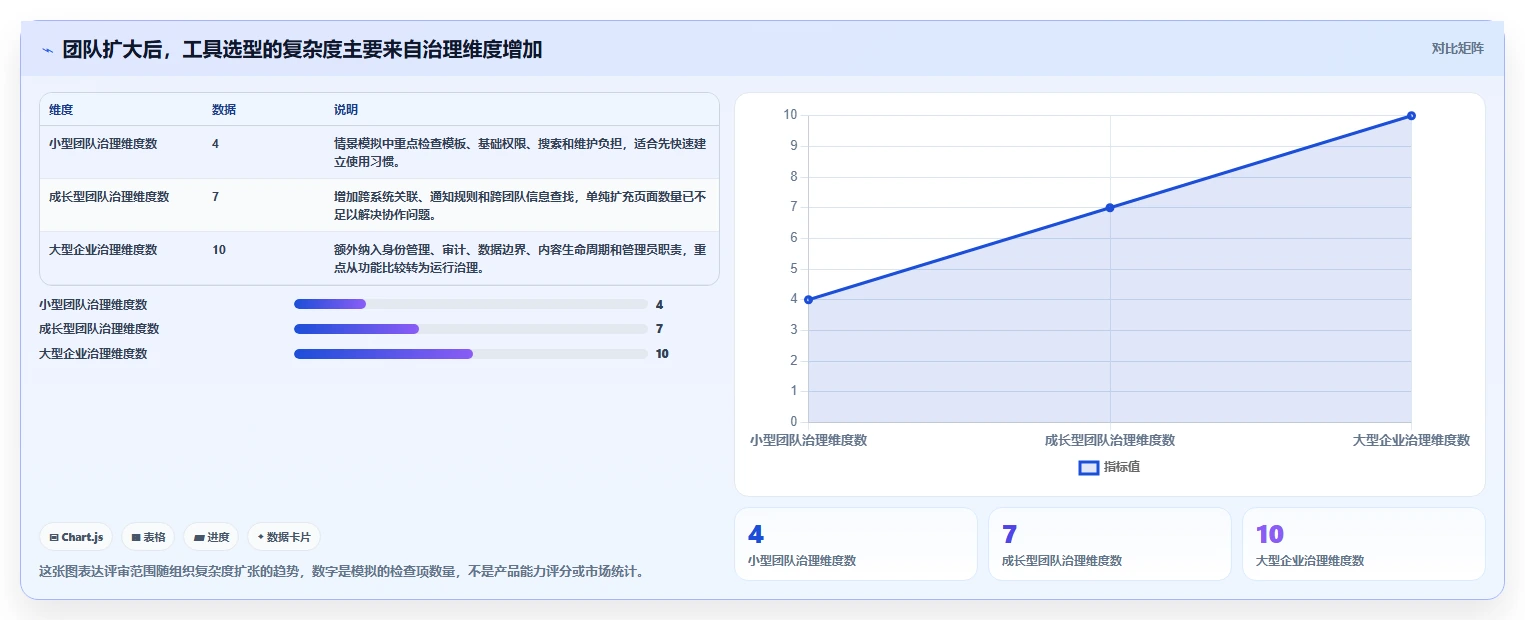Image resolution: width=1525 pixels, height=620 pixels.
Task: Click the chart data point at value 4
Action: tap(808, 299)
